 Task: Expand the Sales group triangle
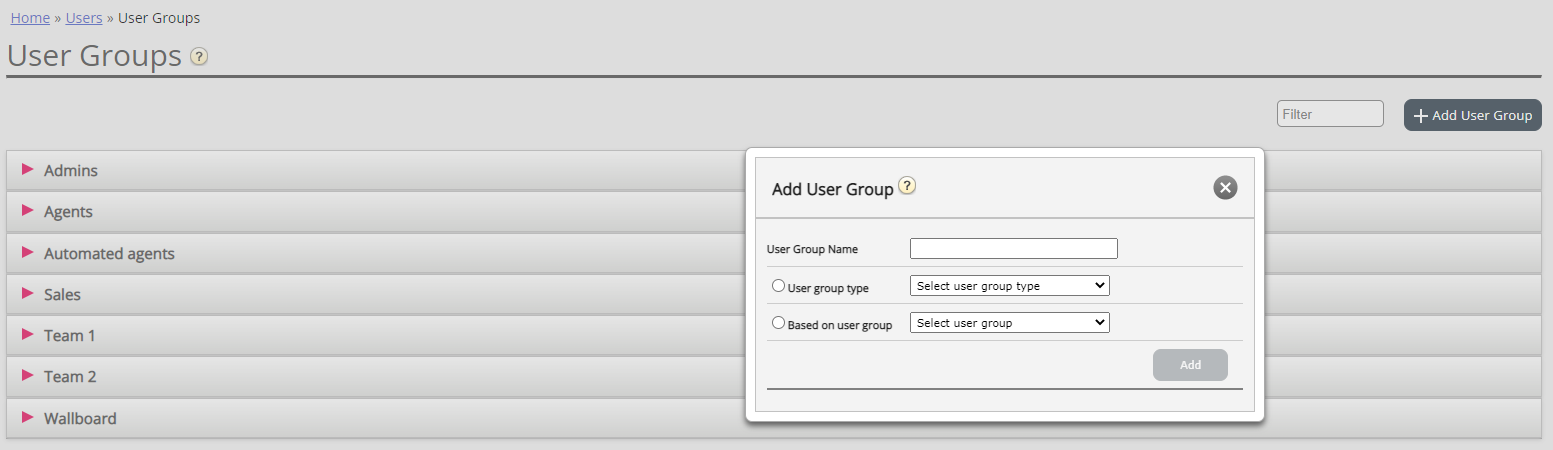pos(28,294)
